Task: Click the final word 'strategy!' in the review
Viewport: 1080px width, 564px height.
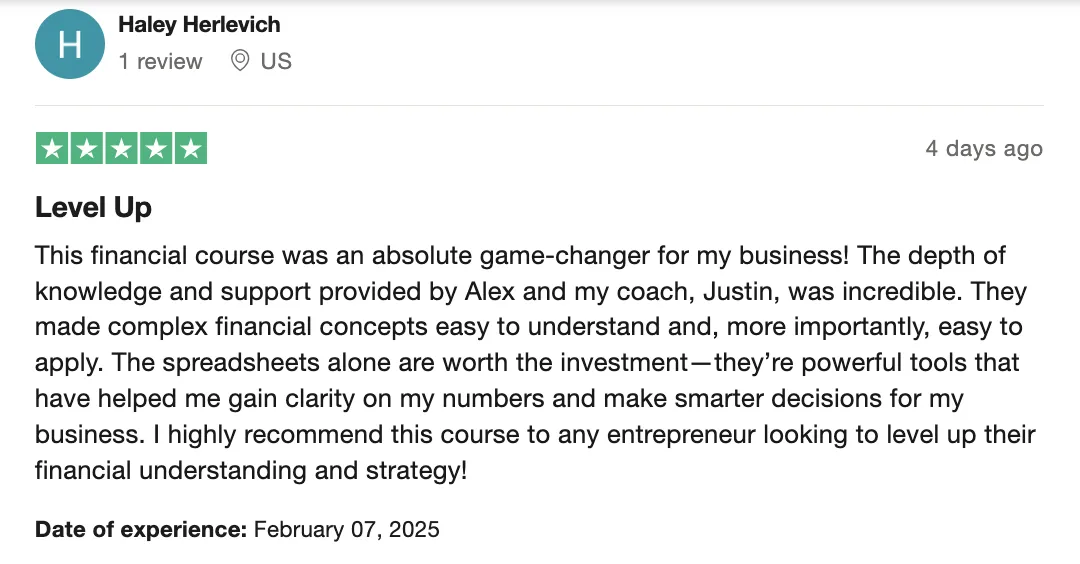Action: tap(417, 470)
